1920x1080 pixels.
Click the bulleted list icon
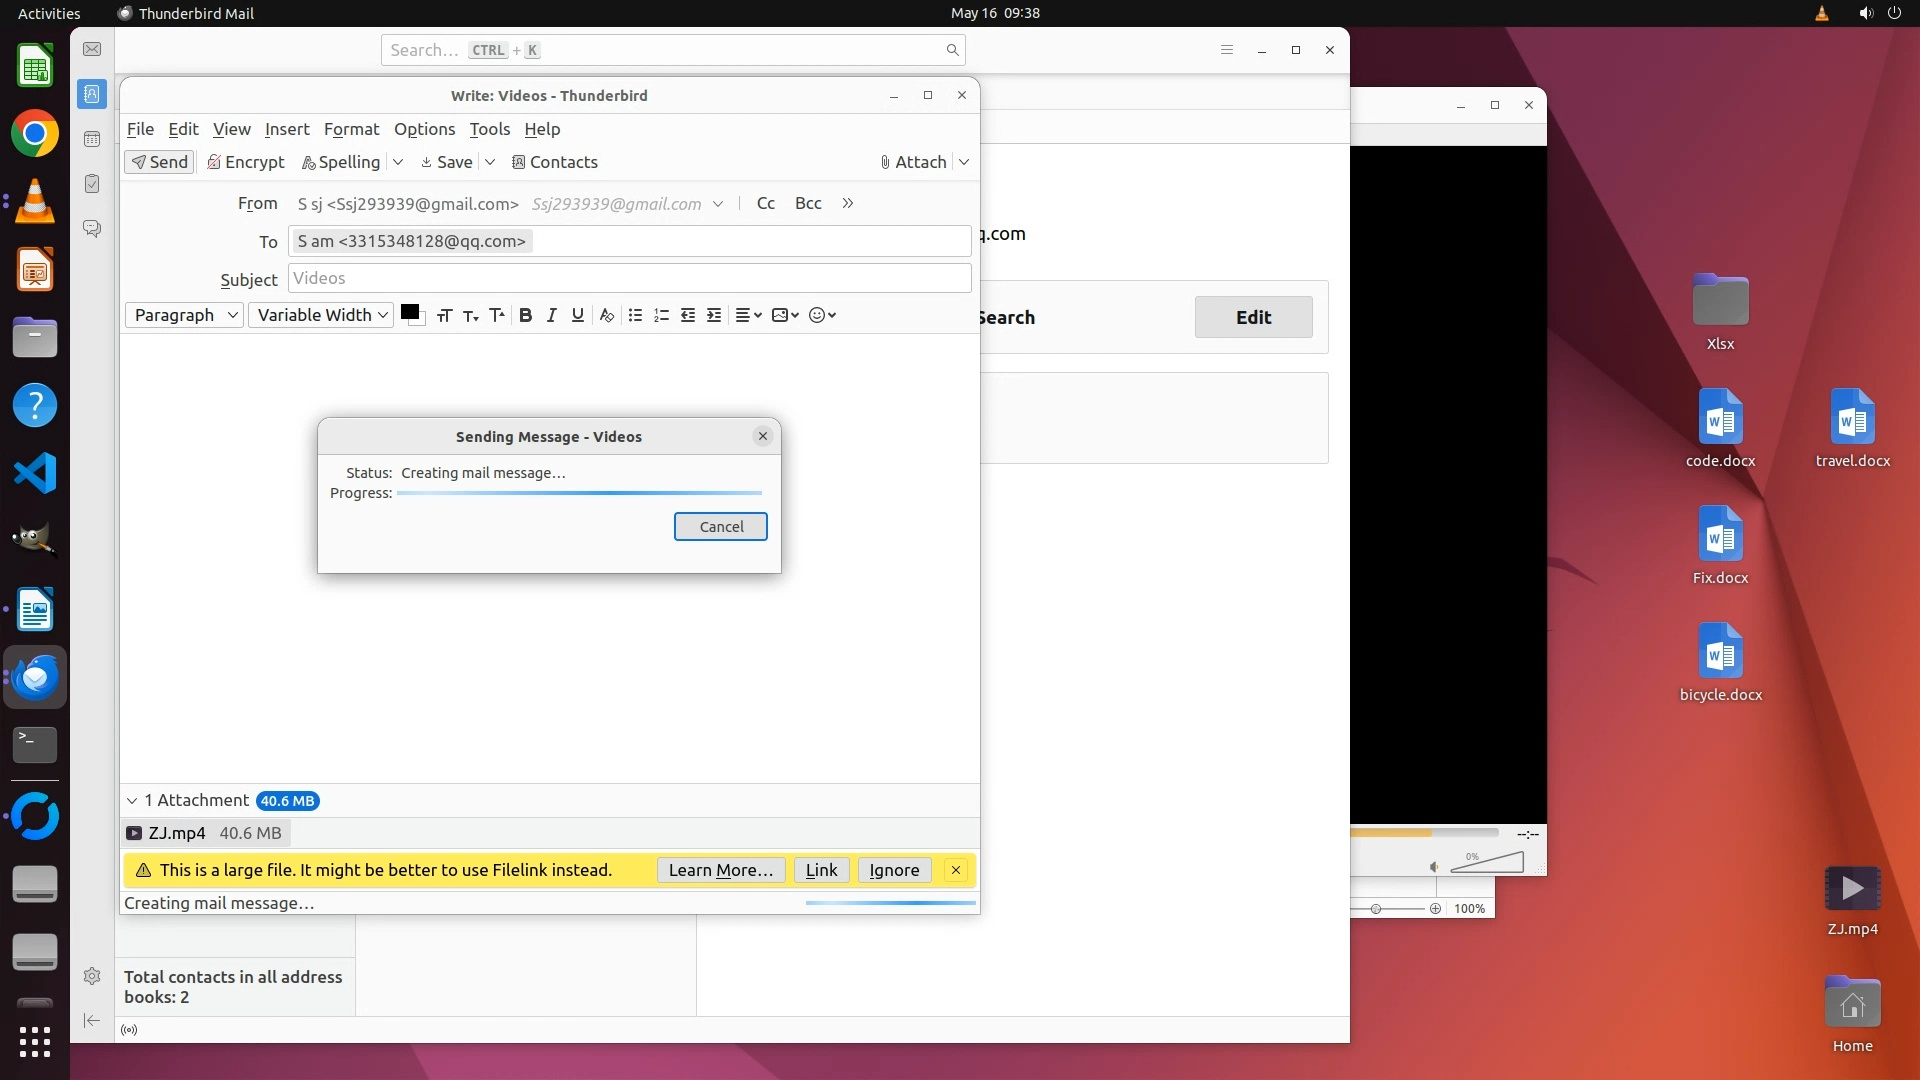coord(635,315)
